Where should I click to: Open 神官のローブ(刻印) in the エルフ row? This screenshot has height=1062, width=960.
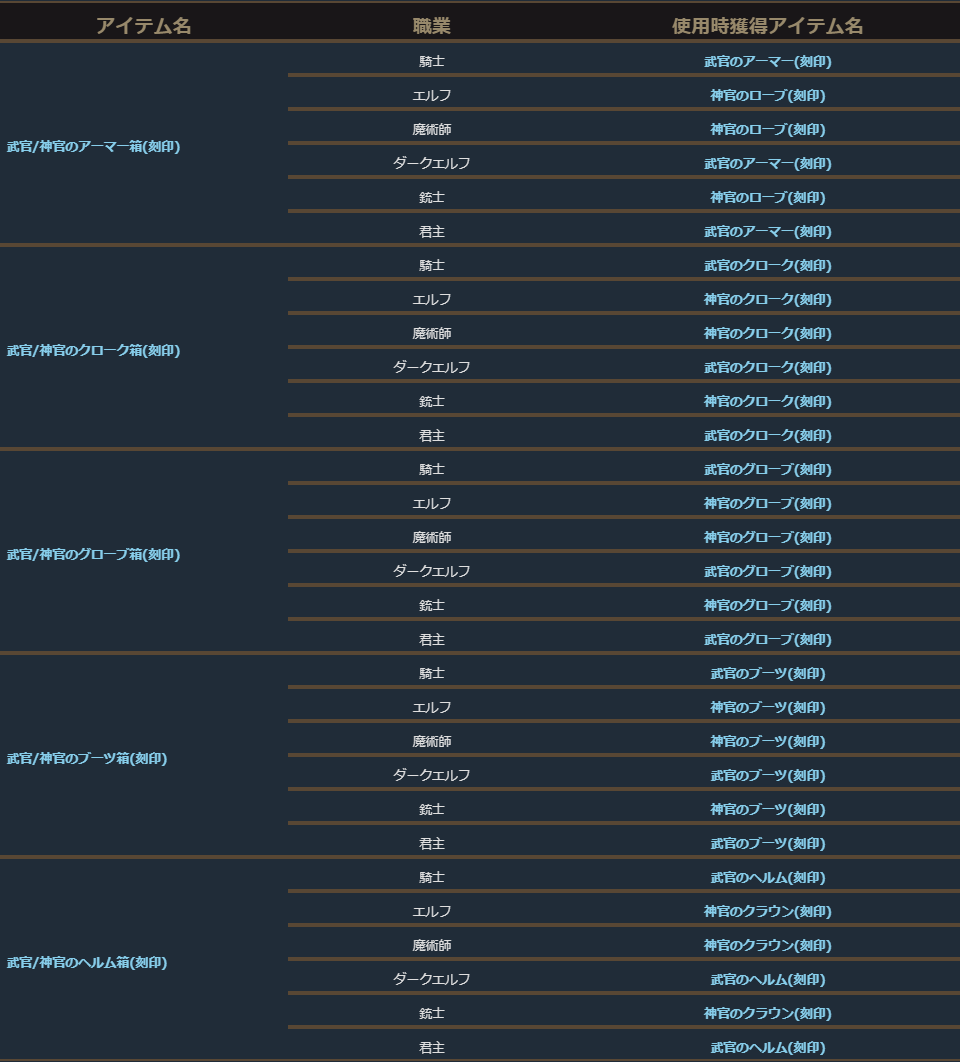767,96
